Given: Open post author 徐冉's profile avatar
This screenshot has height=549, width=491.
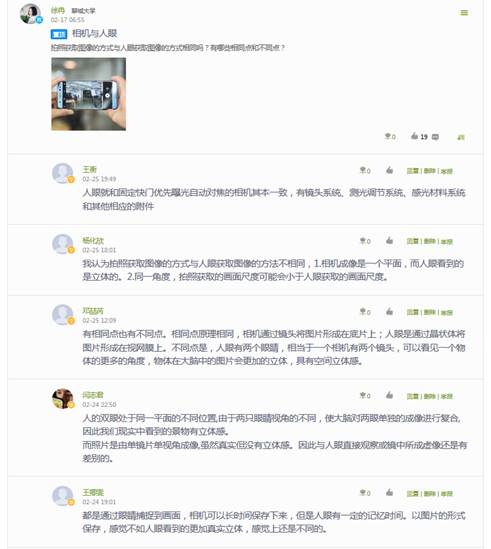Looking at the screenshot, I should click(30, 14).
